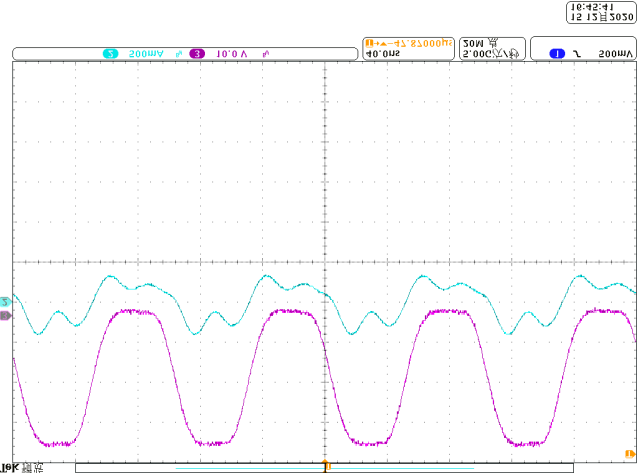This screenshot has height=473, width=638.
Task: Click the orange trigger position marker at the bottom
Action: click(325, 465)
